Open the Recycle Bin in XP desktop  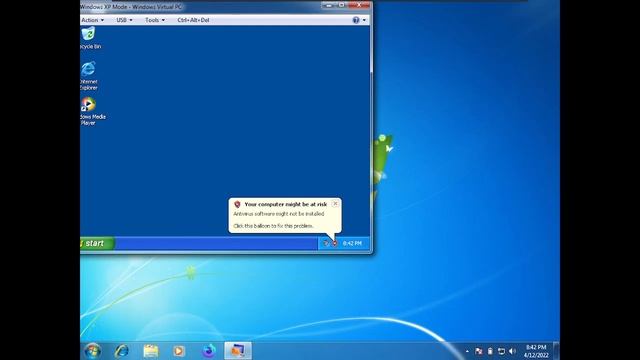coord(89,38)
